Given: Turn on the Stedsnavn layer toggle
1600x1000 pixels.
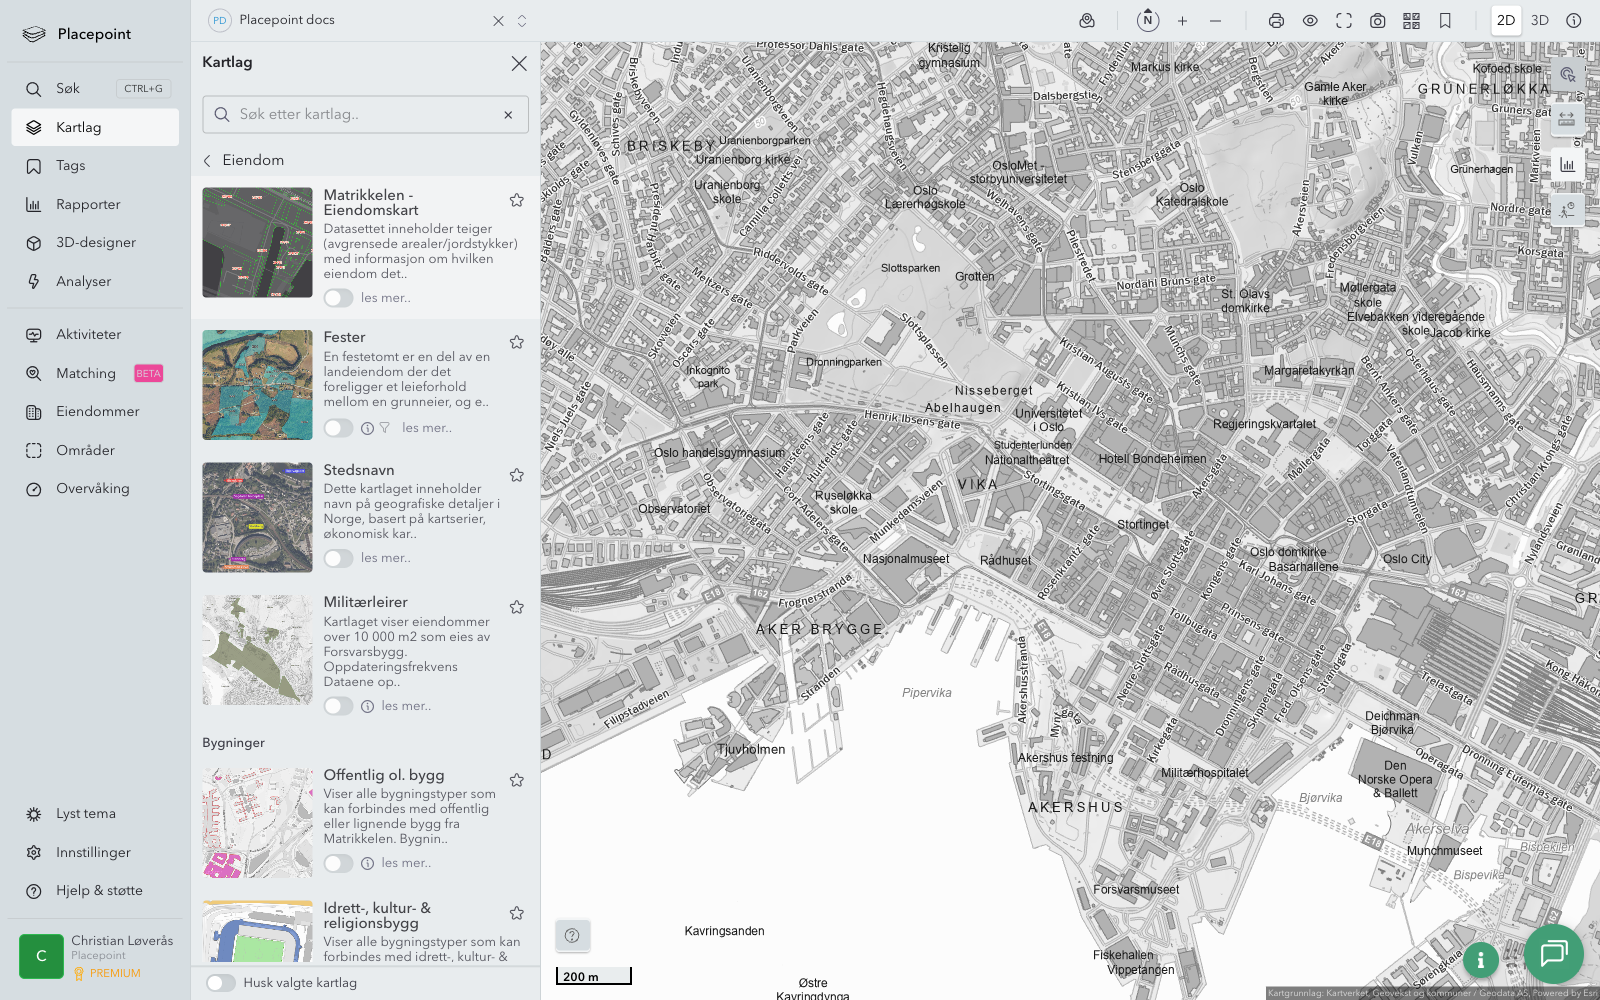Looking at the screenshot, I should pos(338,558).
